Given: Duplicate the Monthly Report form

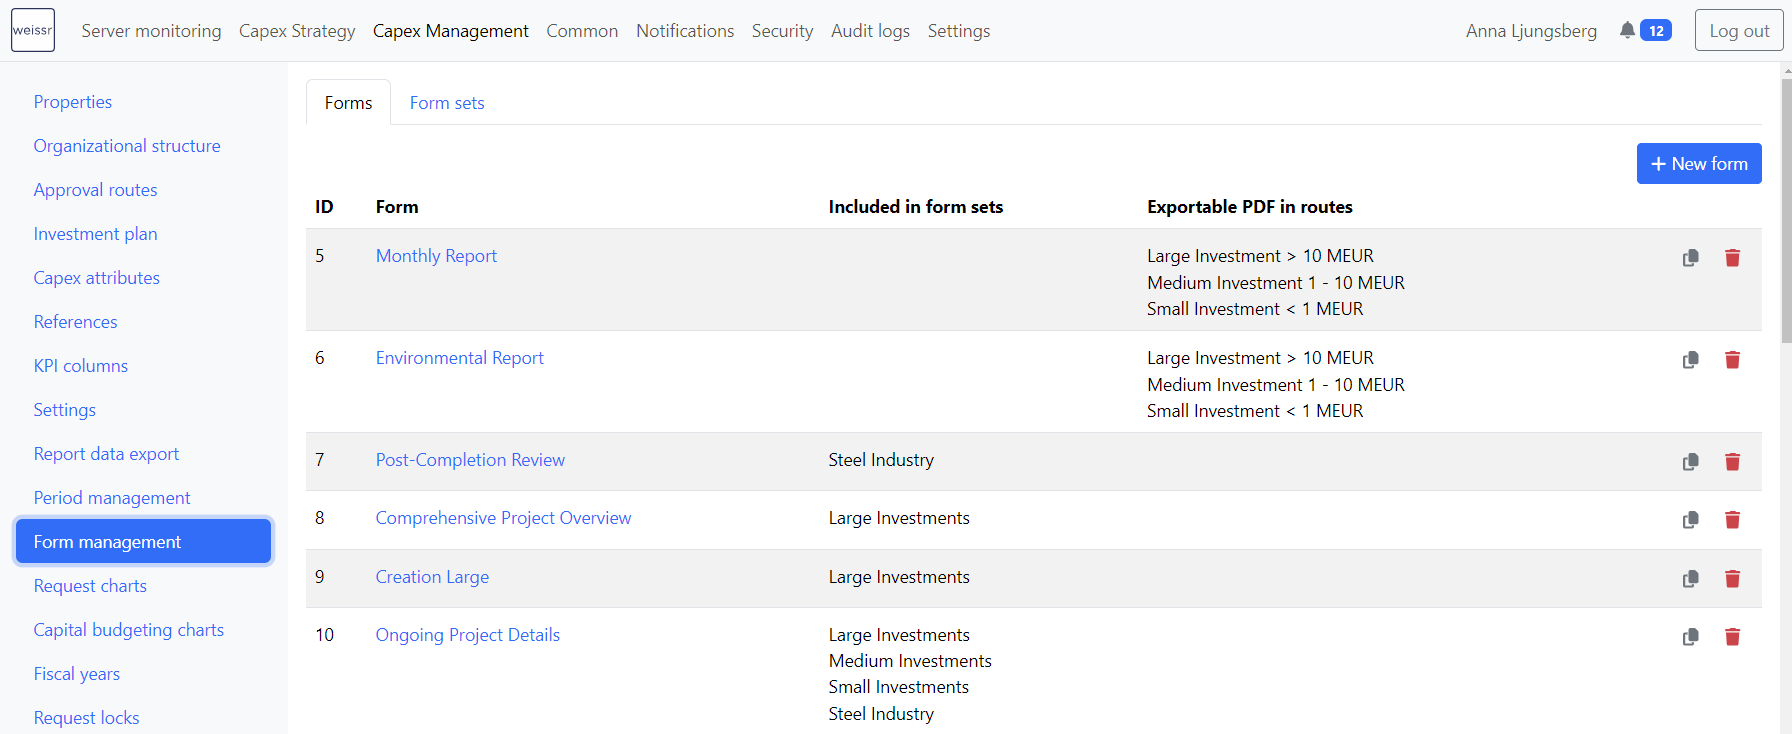Looking at the screenshot, I should (x=1690, y=258).
